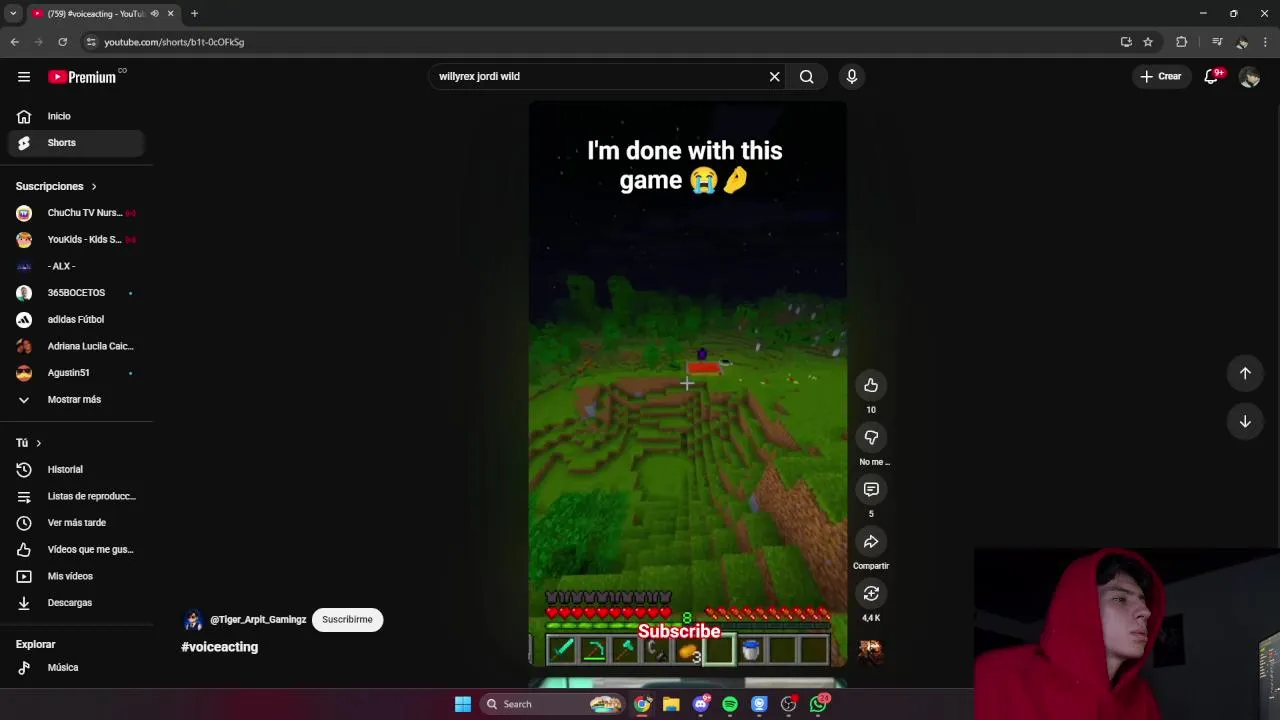The width and height of the screenshot is (1280, 720).
Task: Dislike the Short (No me gusta)
Action: (871, 438)
